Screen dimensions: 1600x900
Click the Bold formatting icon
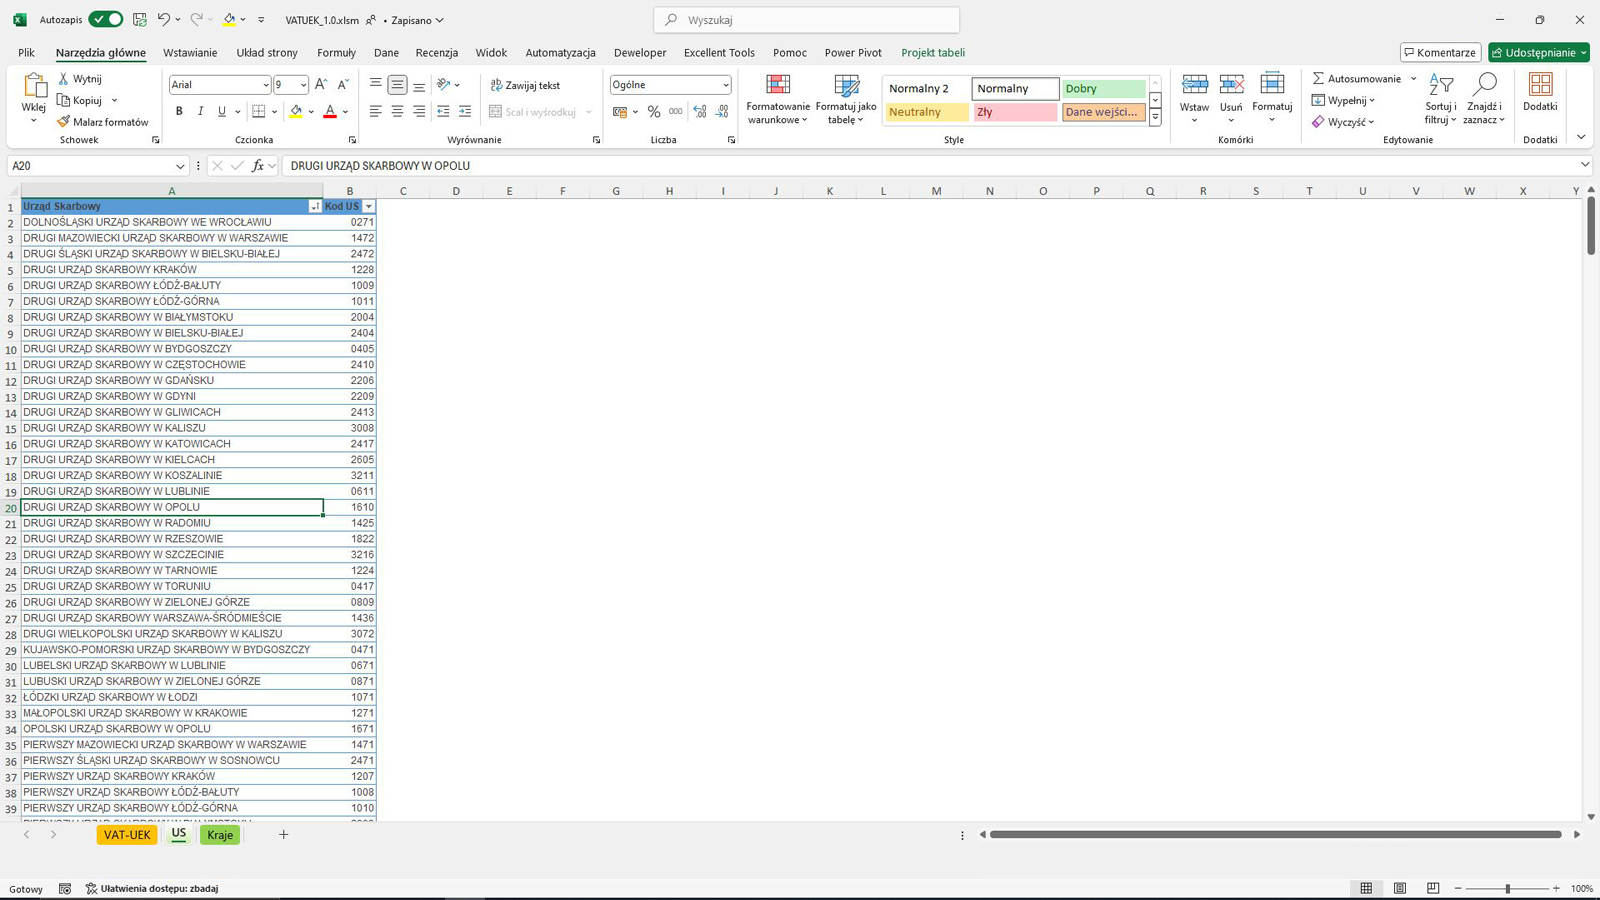pyautogui.click(x=179, y=112)
